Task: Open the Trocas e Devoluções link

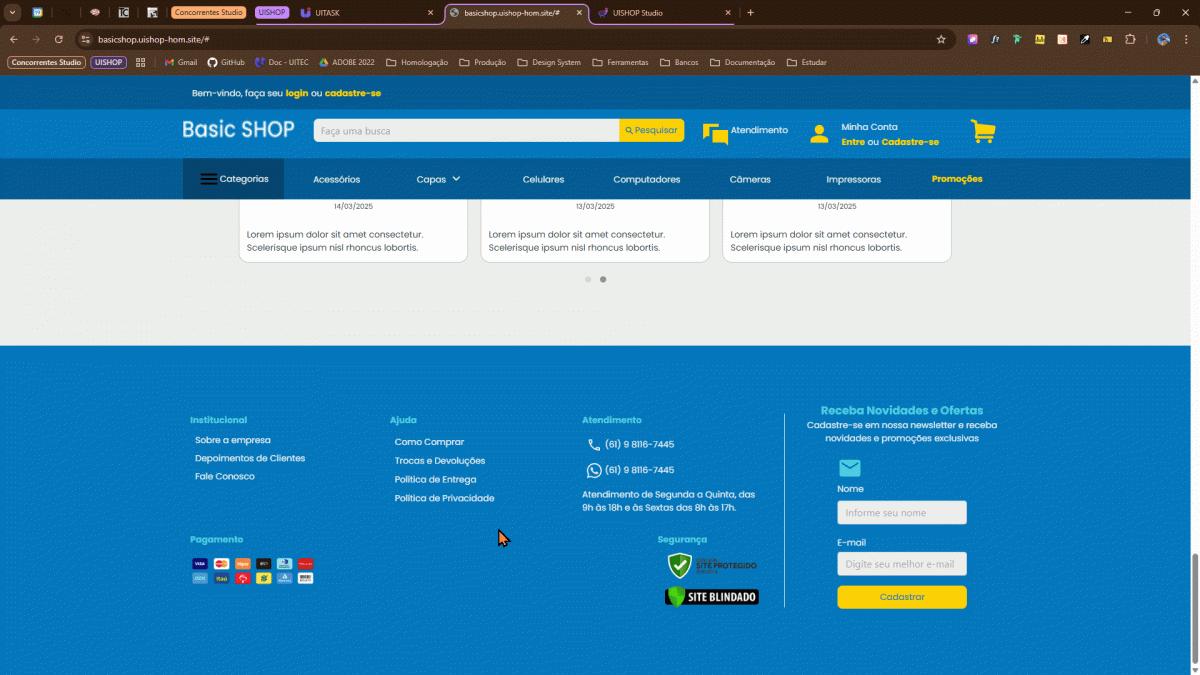Action: click(x=439, y=461)
